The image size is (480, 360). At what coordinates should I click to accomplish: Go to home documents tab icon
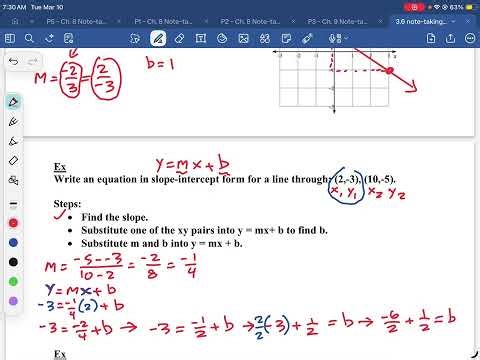click(15, 21)
